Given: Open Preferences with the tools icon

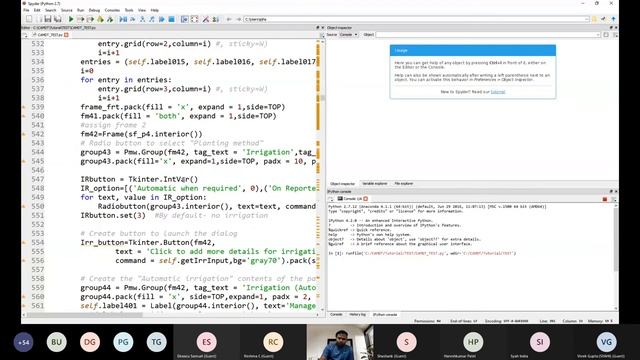Looking at the screenshot, I should pos(206,19).
